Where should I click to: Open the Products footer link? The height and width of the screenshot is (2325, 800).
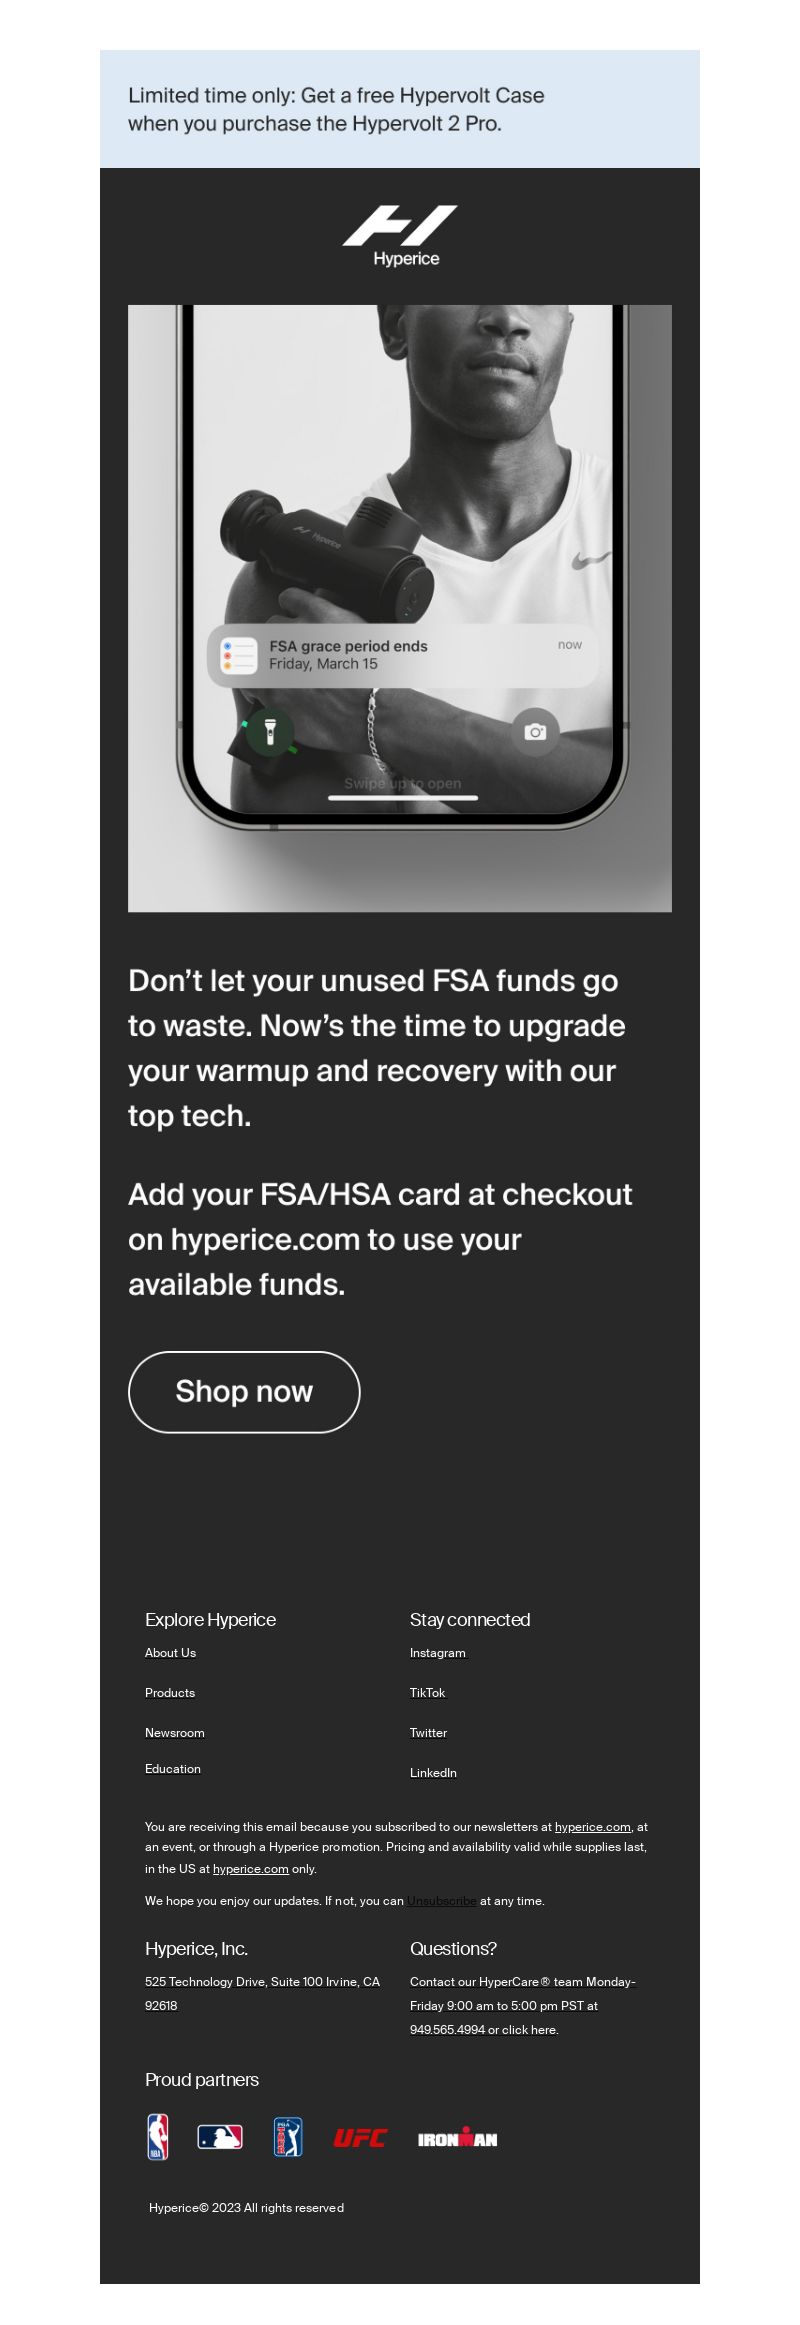[170, 1693]
